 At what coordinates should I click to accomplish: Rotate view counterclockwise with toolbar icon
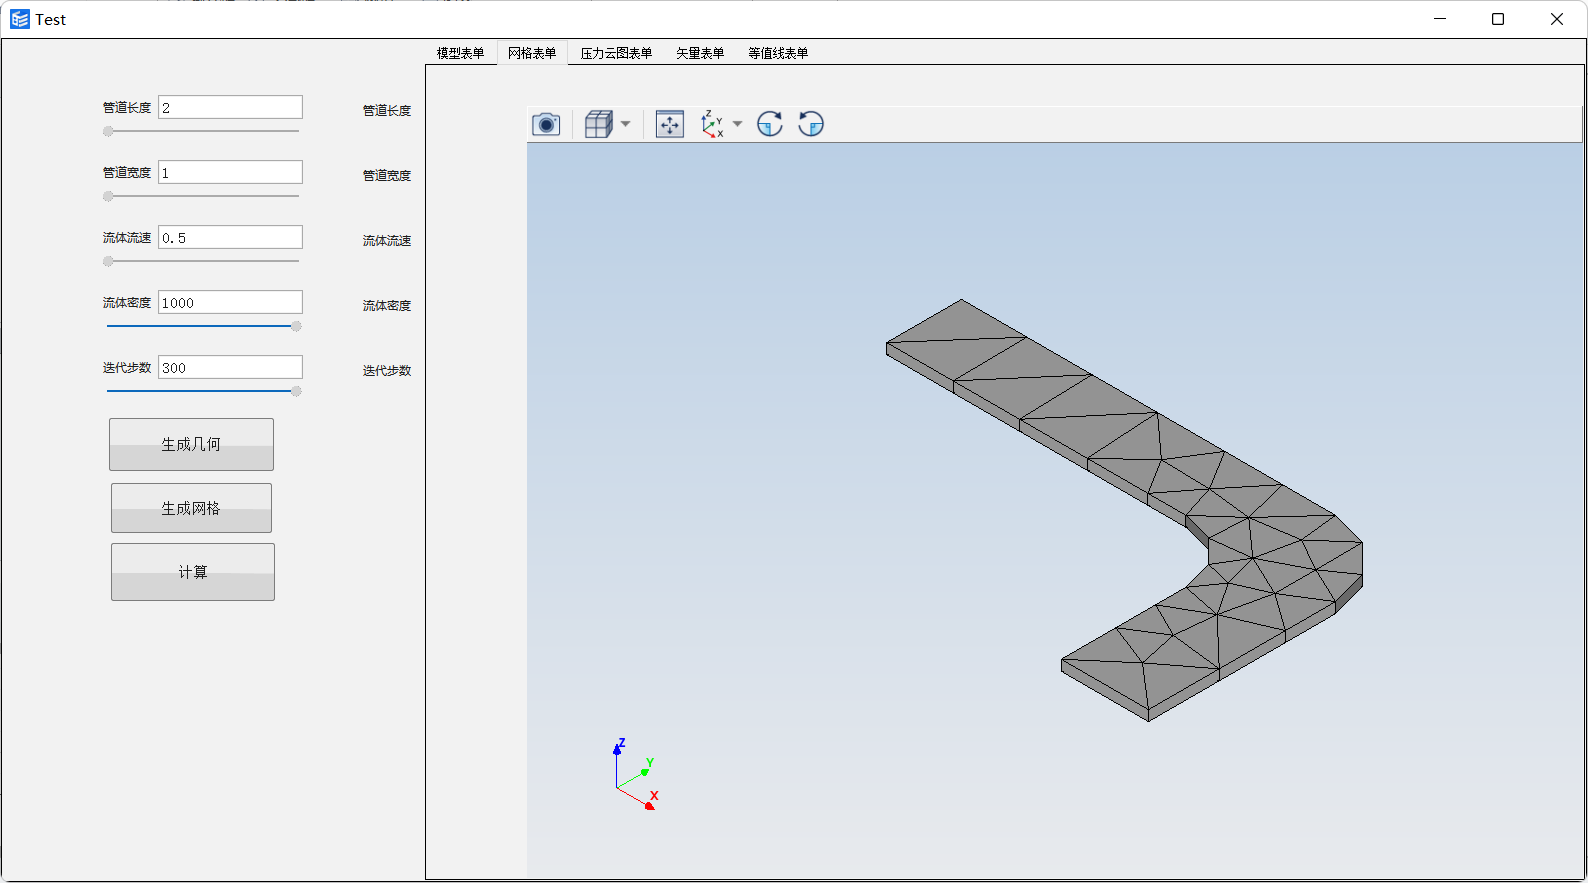click(x=811, y=124)
